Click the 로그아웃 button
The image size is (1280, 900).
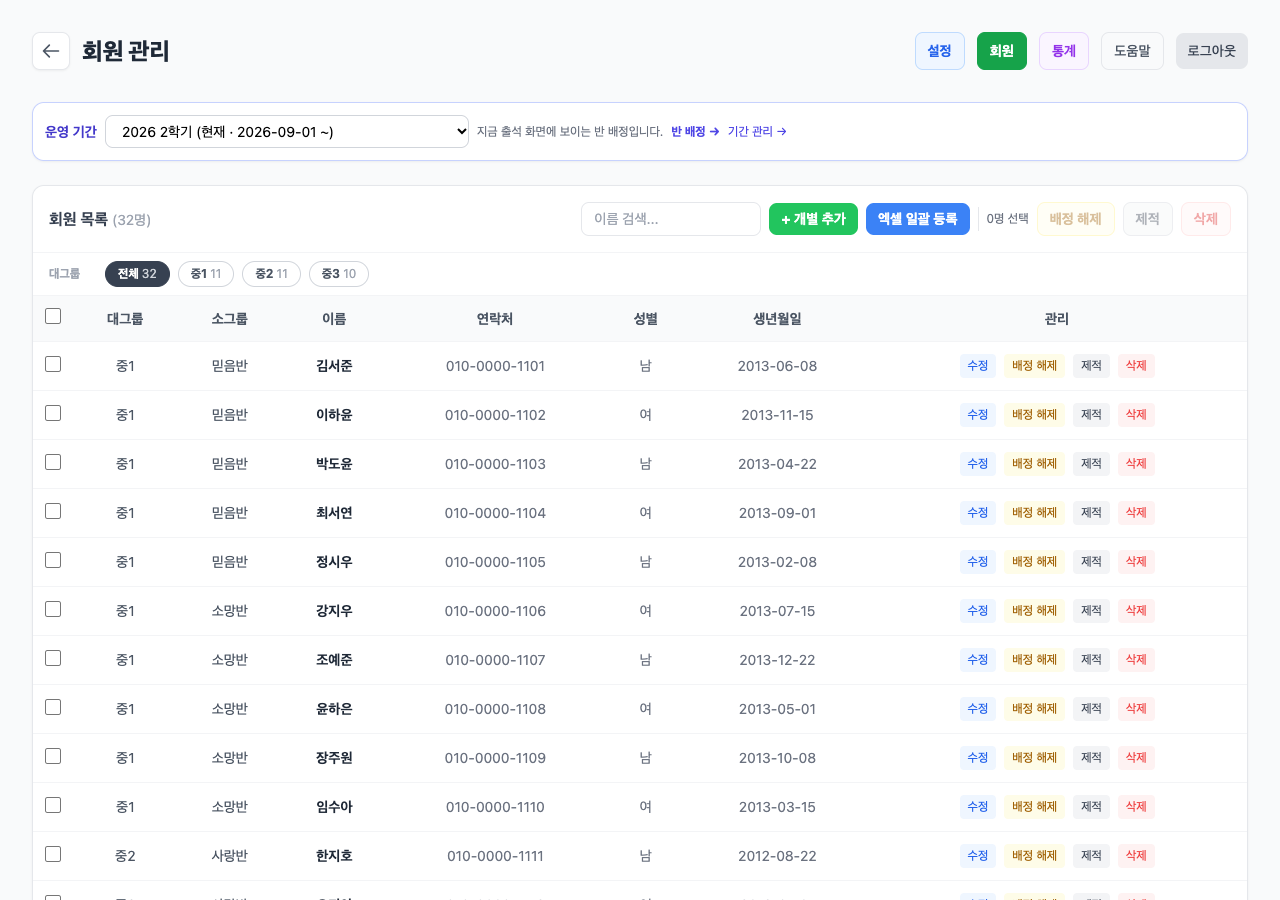click(x=1212, y=51)
